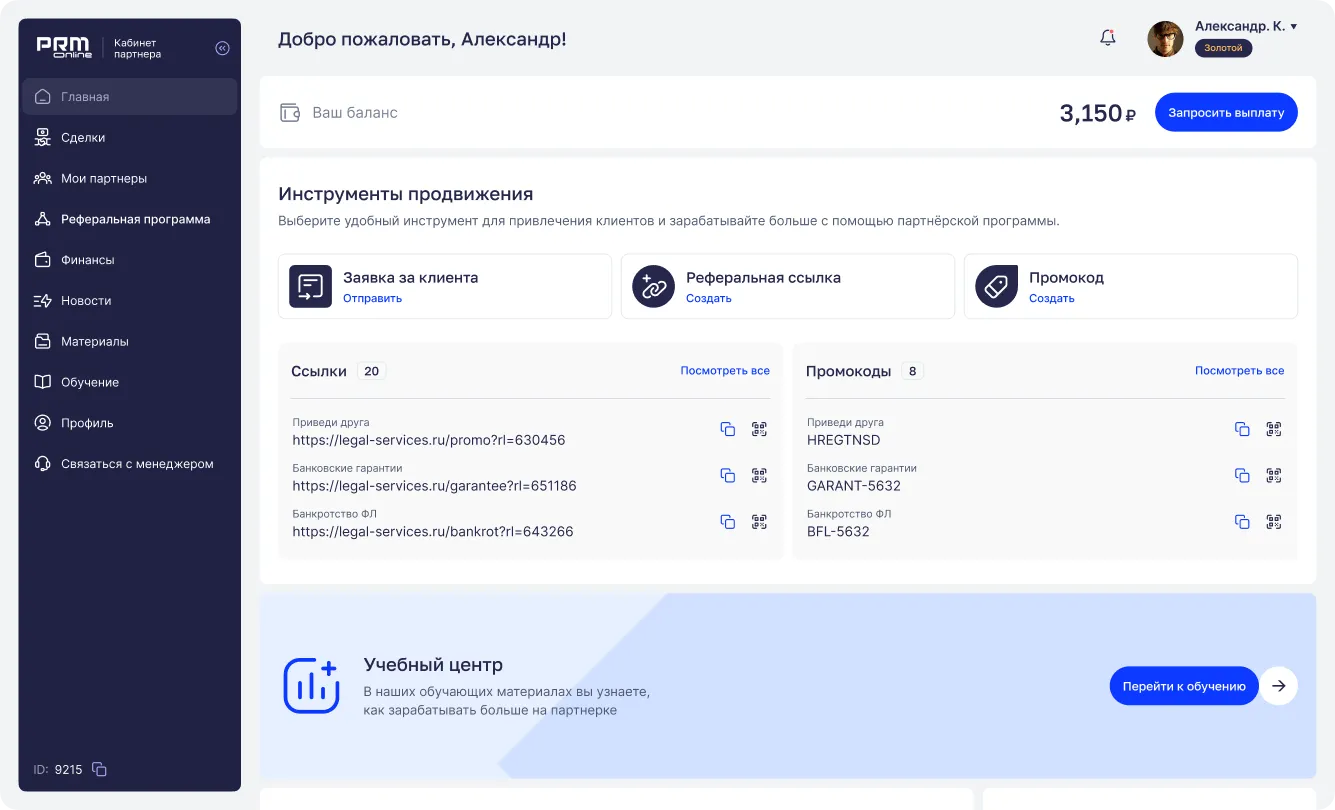Click Создать under Промокод
Viewport: 1335px width, 810px height.
point(1052,298)
